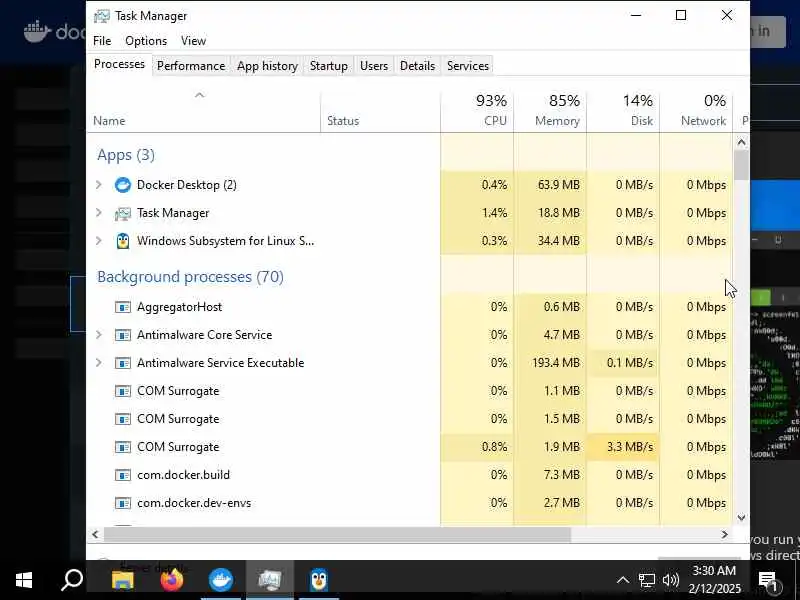Open File Explorer from the taskbar
The width and height of the screenshot is (800, 600).
click(x=122, y=580)
